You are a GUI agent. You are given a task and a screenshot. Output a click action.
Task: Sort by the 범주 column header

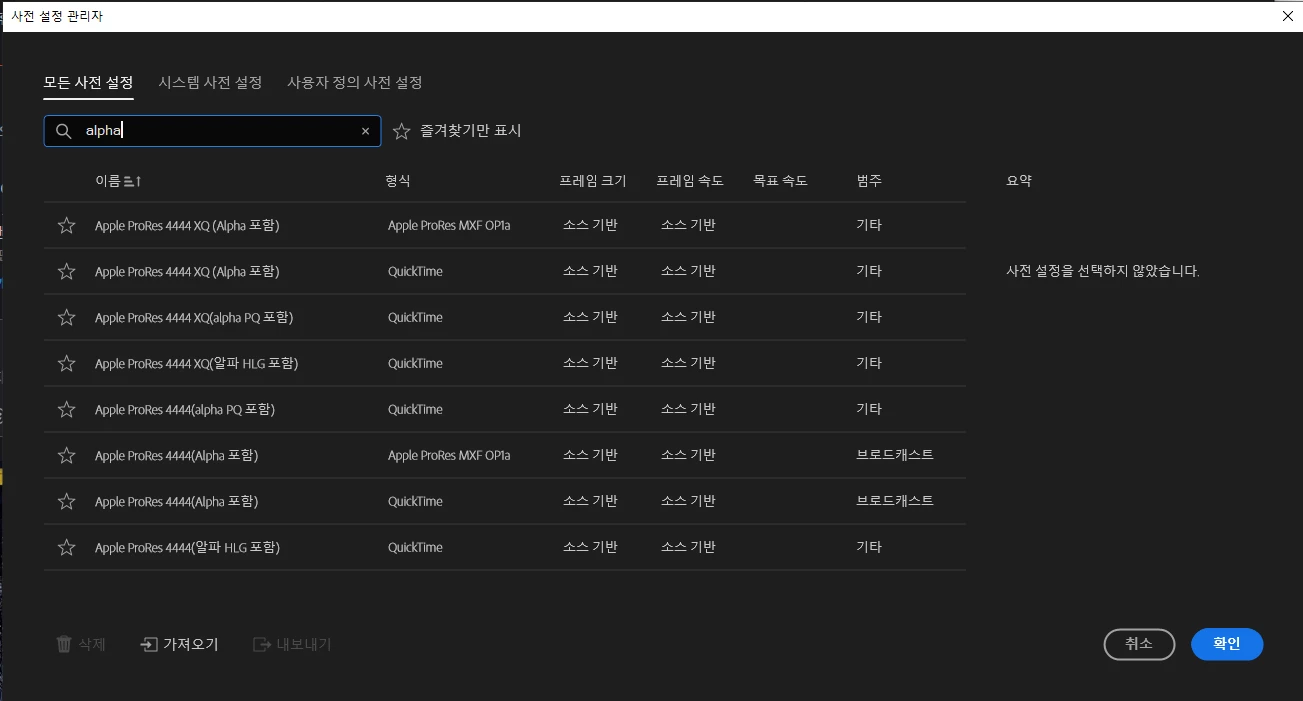(x=869, y=181)
